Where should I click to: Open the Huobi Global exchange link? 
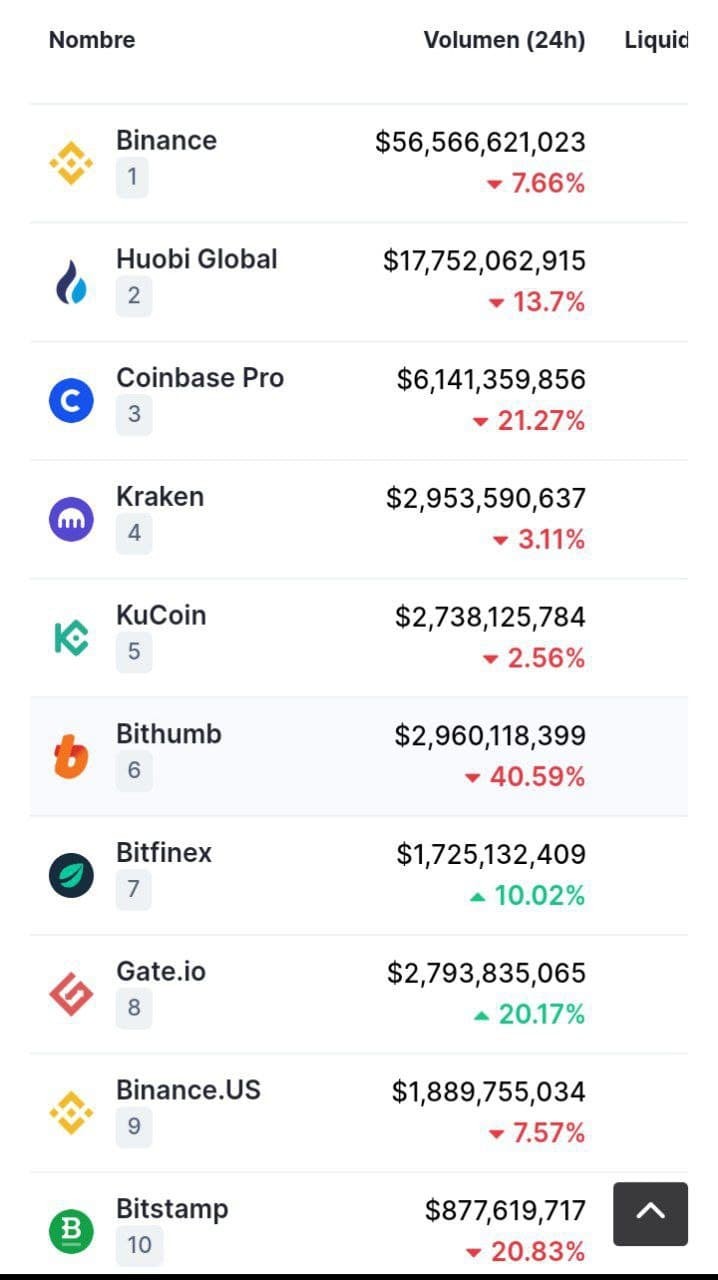[x=197, y=259]
